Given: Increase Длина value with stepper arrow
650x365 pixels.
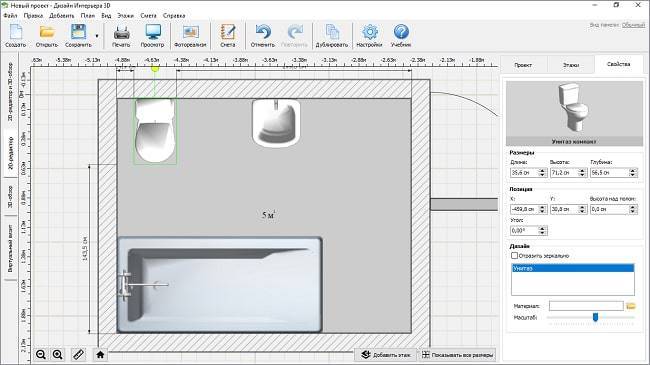Looking at the screenshot, I should pos(542,170).
